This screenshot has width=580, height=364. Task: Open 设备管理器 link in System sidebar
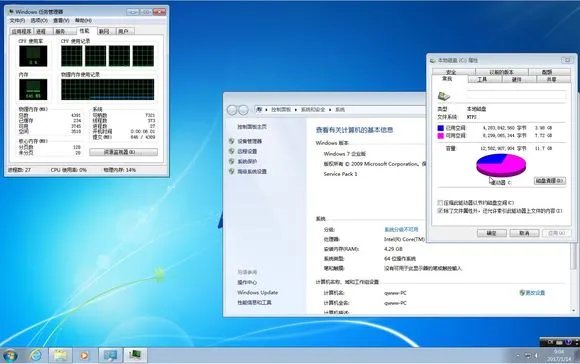pyautogui.click(x=250, y=141)
